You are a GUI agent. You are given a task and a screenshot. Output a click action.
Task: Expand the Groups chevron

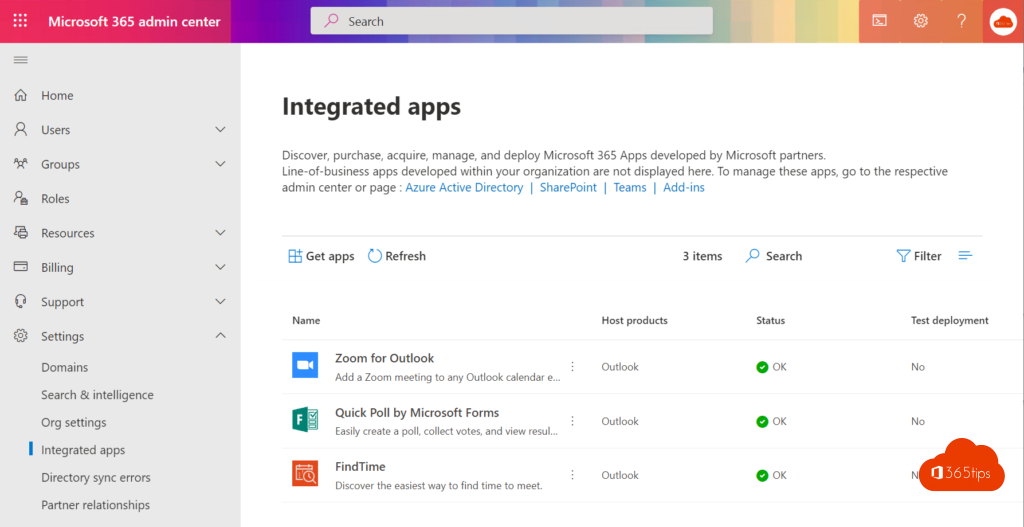[221, 164]
